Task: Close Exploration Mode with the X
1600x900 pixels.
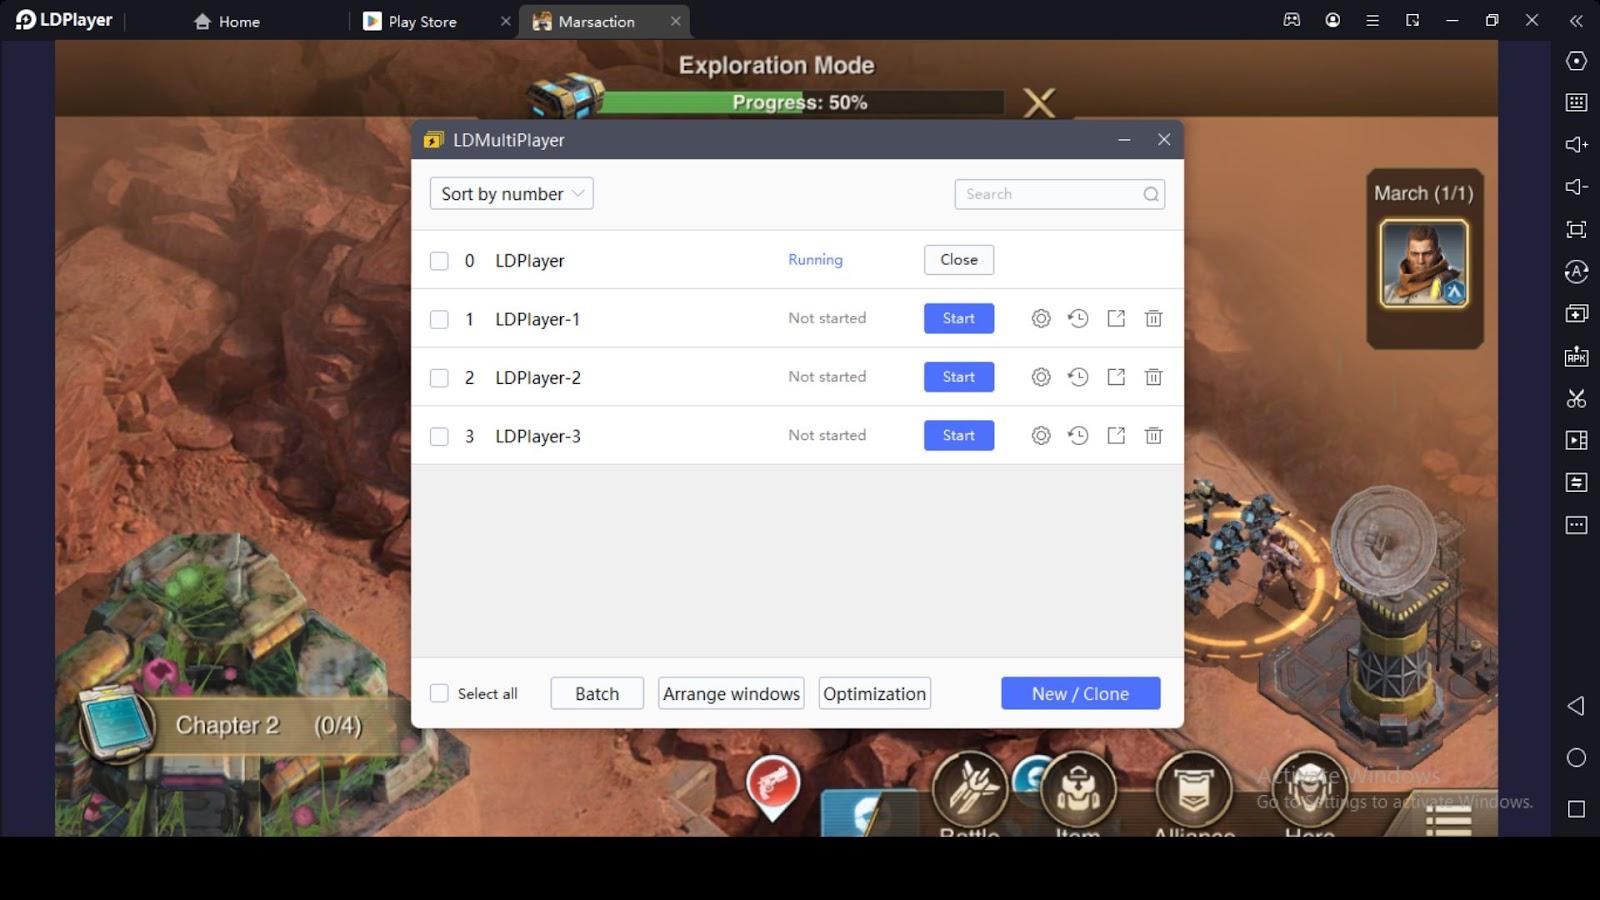Action: [x=1039, y=102]
